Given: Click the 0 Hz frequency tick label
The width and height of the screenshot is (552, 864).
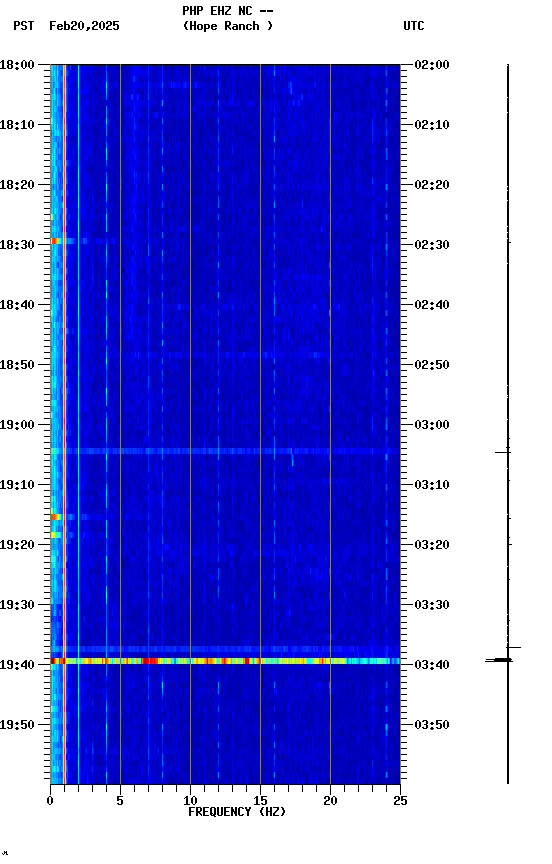Looking at the screenshot, I should pos(50,801).
